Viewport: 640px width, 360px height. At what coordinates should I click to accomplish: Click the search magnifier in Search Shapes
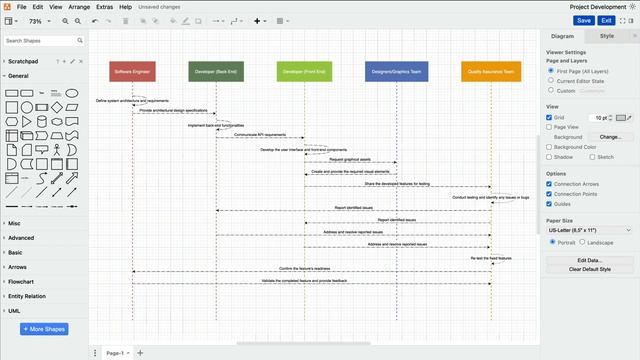(x=80, y=40)
